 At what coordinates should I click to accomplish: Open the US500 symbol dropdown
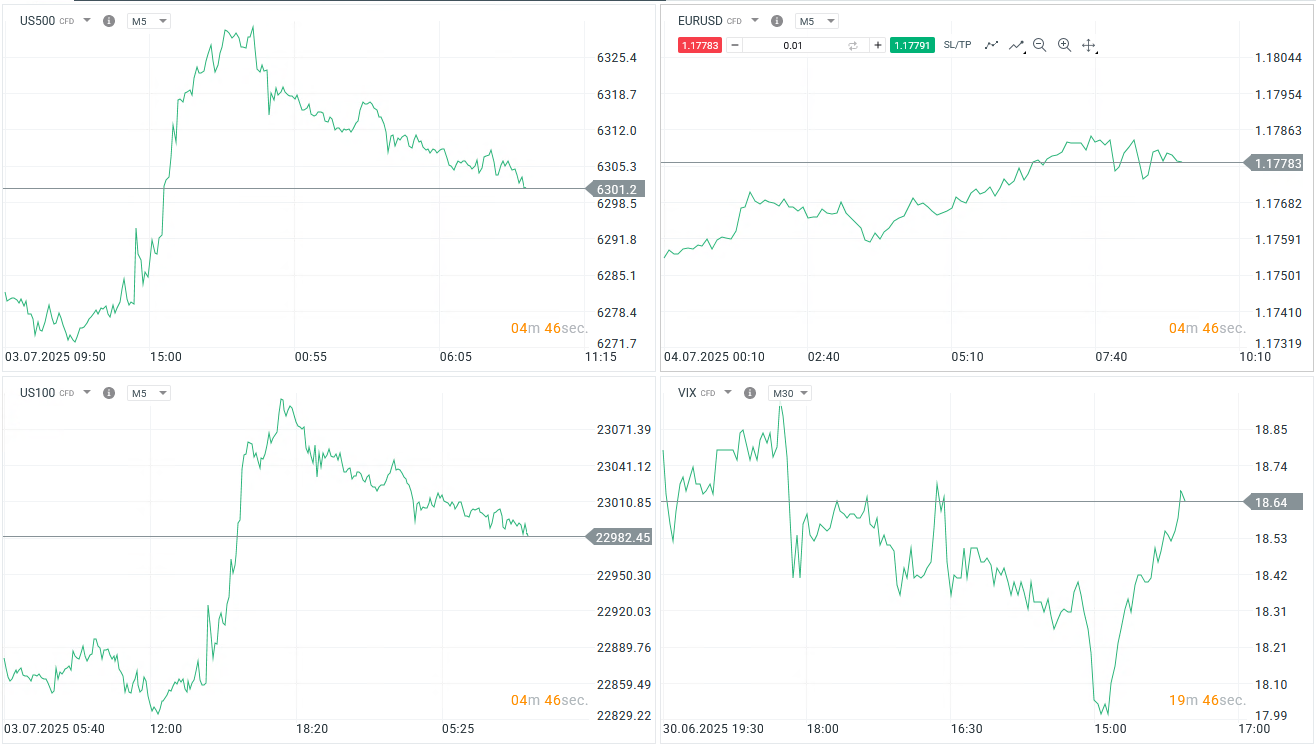[87, 21]
